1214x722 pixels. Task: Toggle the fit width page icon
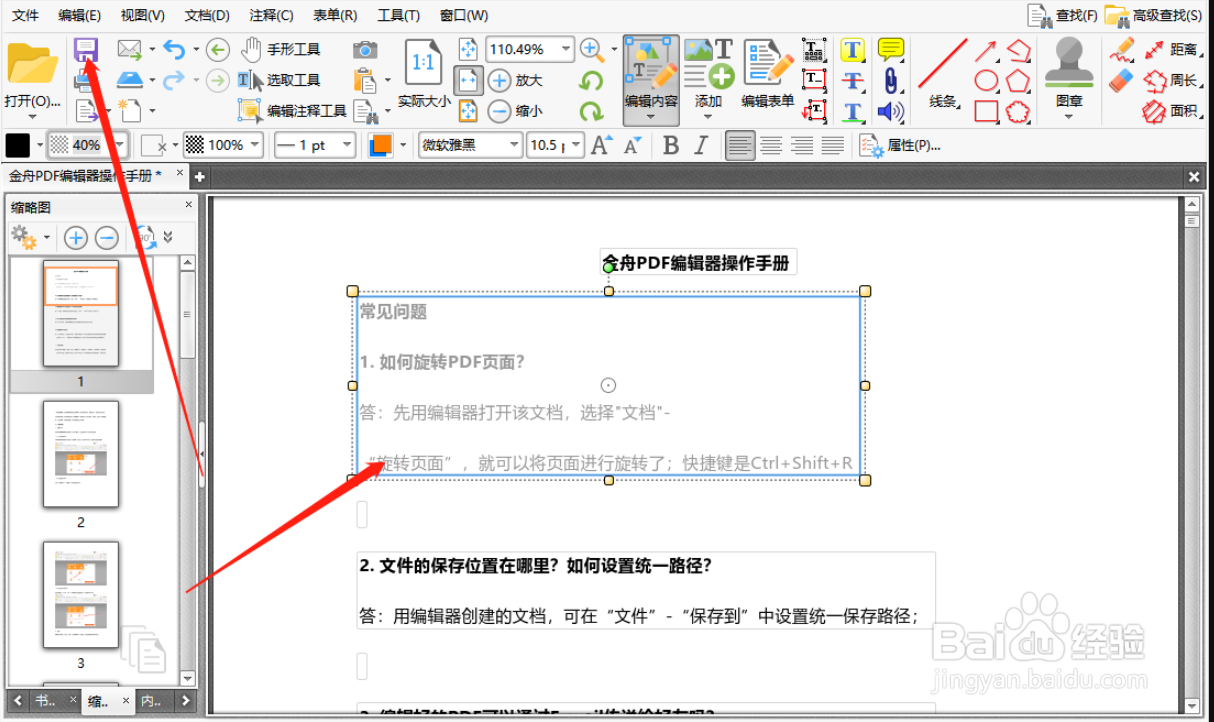468,80
